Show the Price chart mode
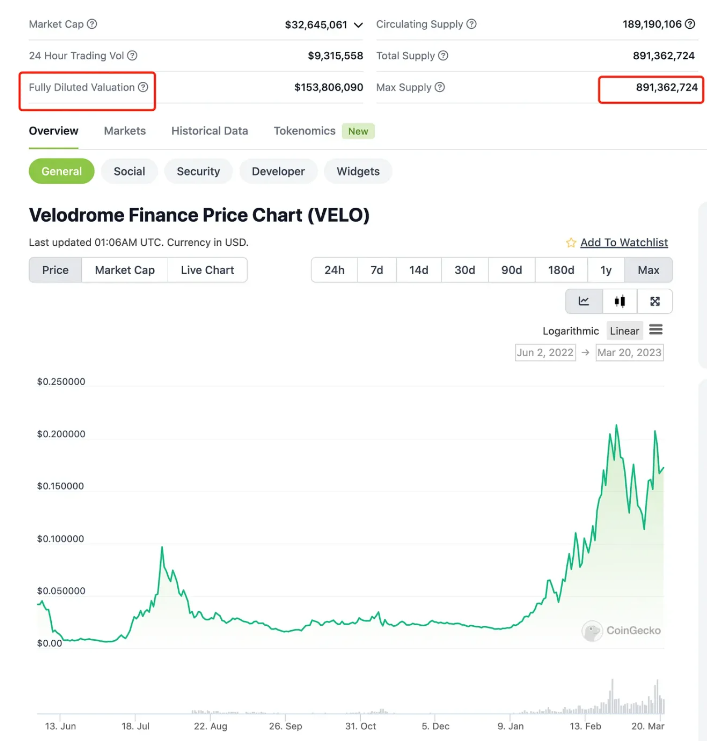The width and height of the screenshot is (721, 754). click(x=55, y=270)
